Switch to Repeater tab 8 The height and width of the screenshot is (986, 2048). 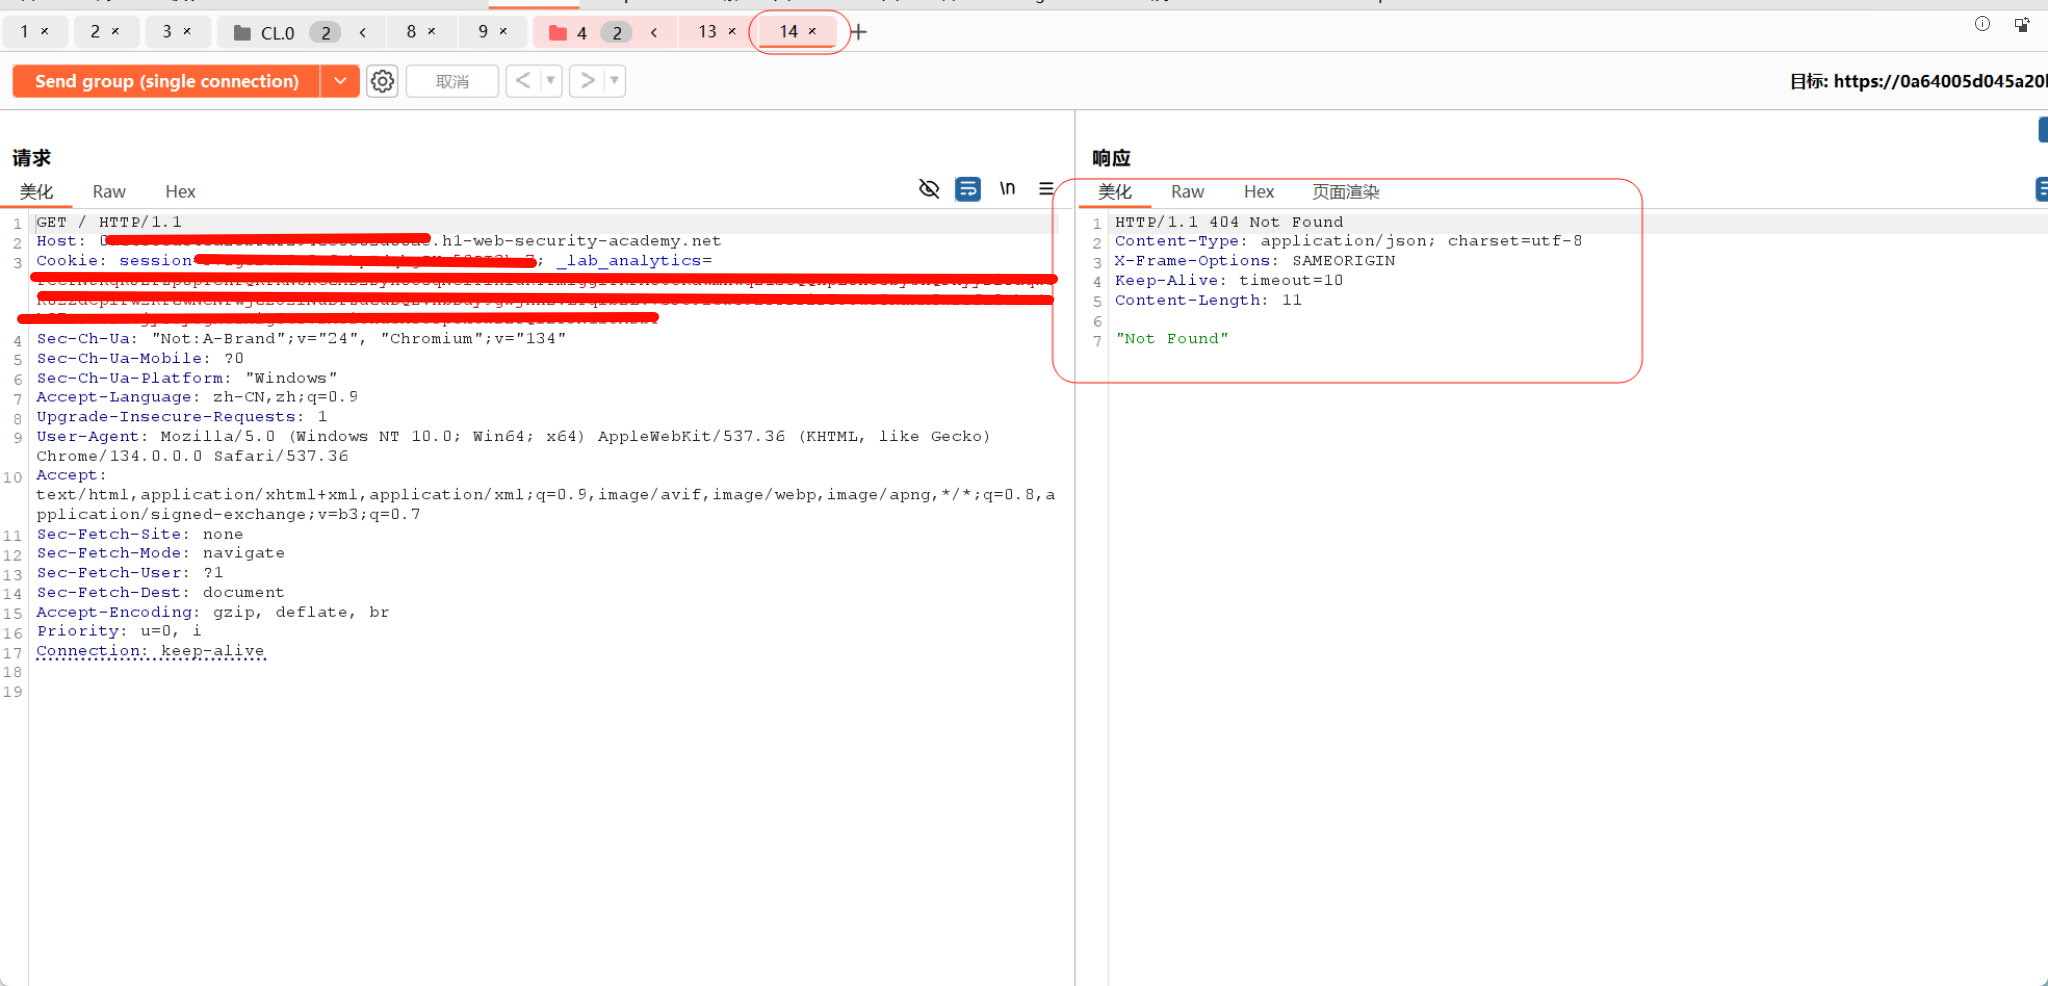coord(411,32)
